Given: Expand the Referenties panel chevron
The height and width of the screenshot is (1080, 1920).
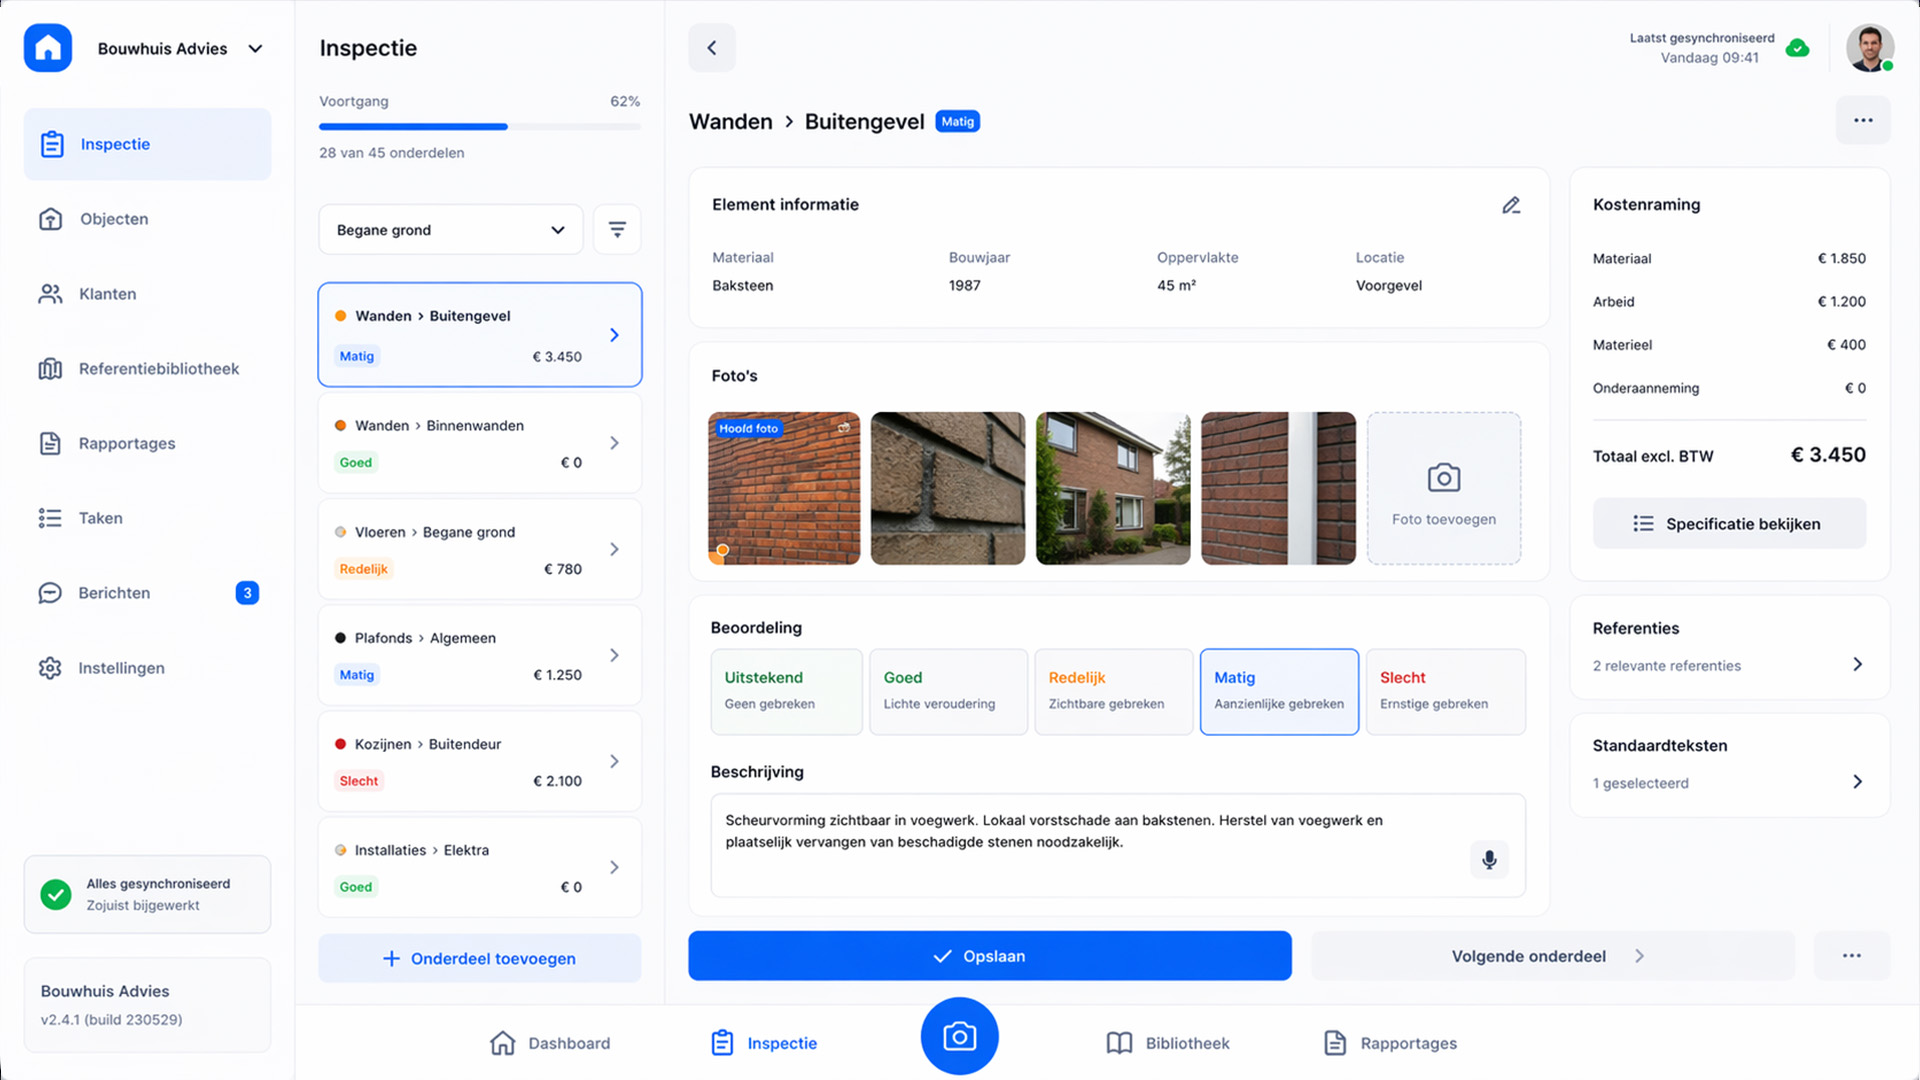Looking at the screenshot, I should click(x=1857, y=664).
